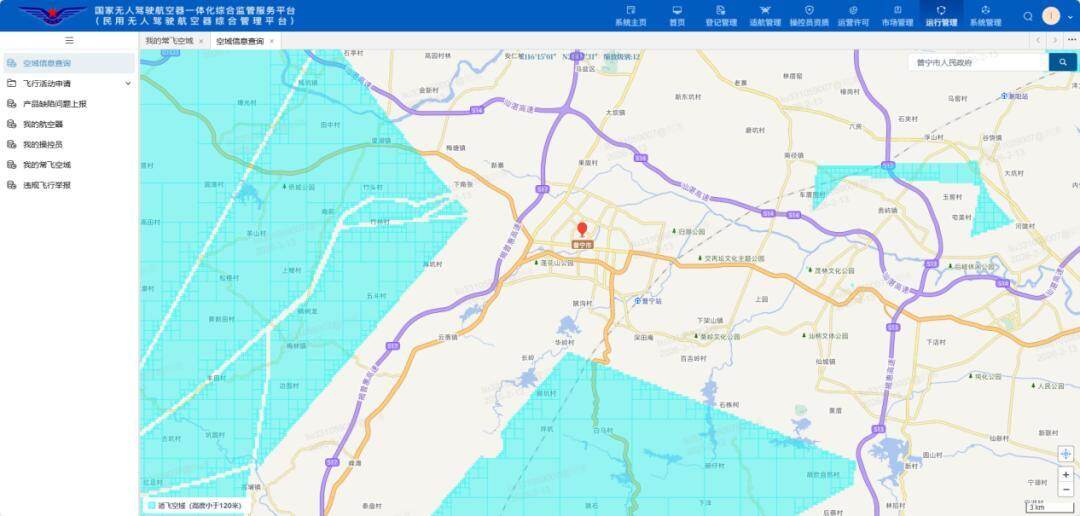This screenshot has width=1080, height=516.
Task: Open the tab options ellipsis menu
Action: (1070, 41)
